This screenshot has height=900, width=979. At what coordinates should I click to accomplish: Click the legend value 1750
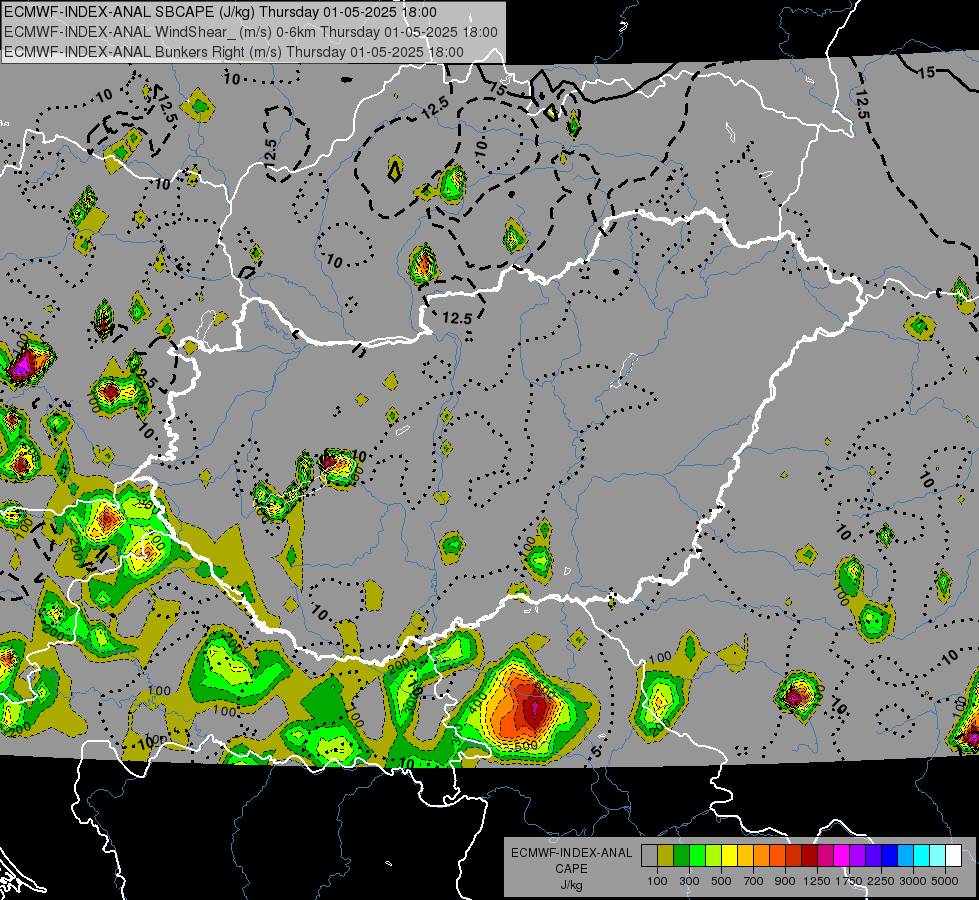[849, 881]
